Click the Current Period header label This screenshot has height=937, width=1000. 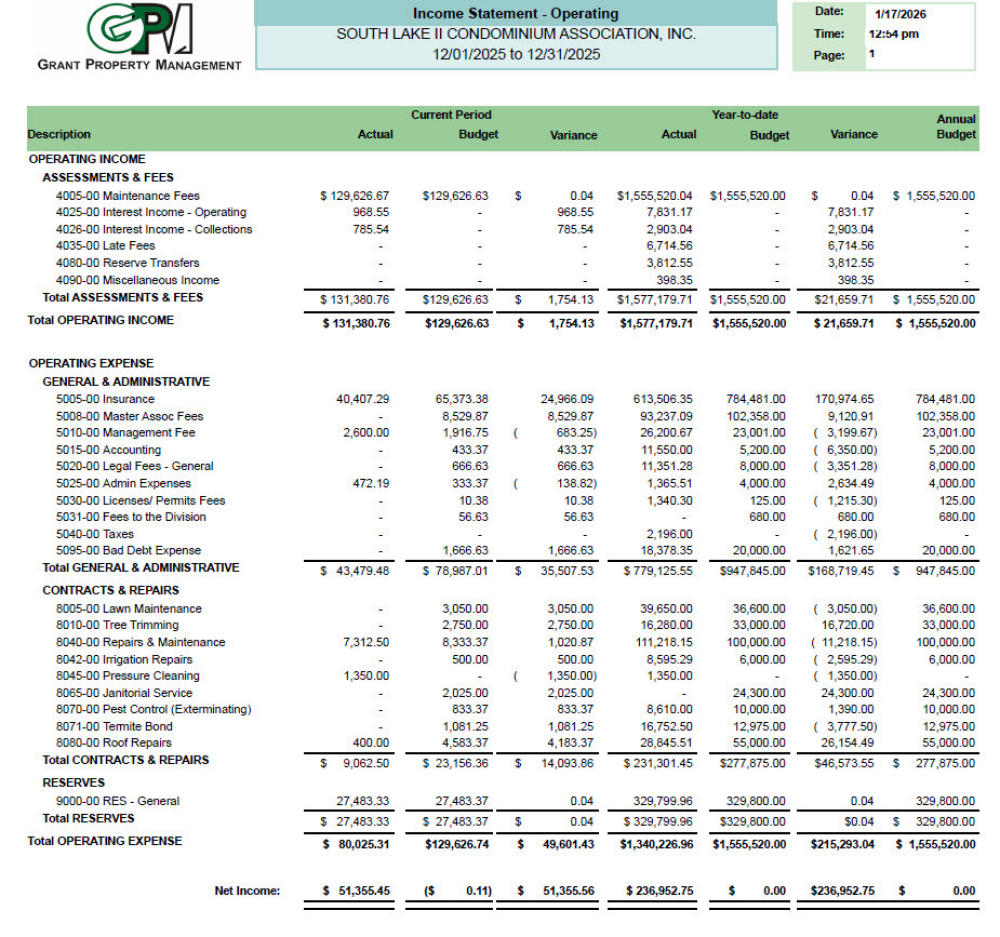(451, 115)
